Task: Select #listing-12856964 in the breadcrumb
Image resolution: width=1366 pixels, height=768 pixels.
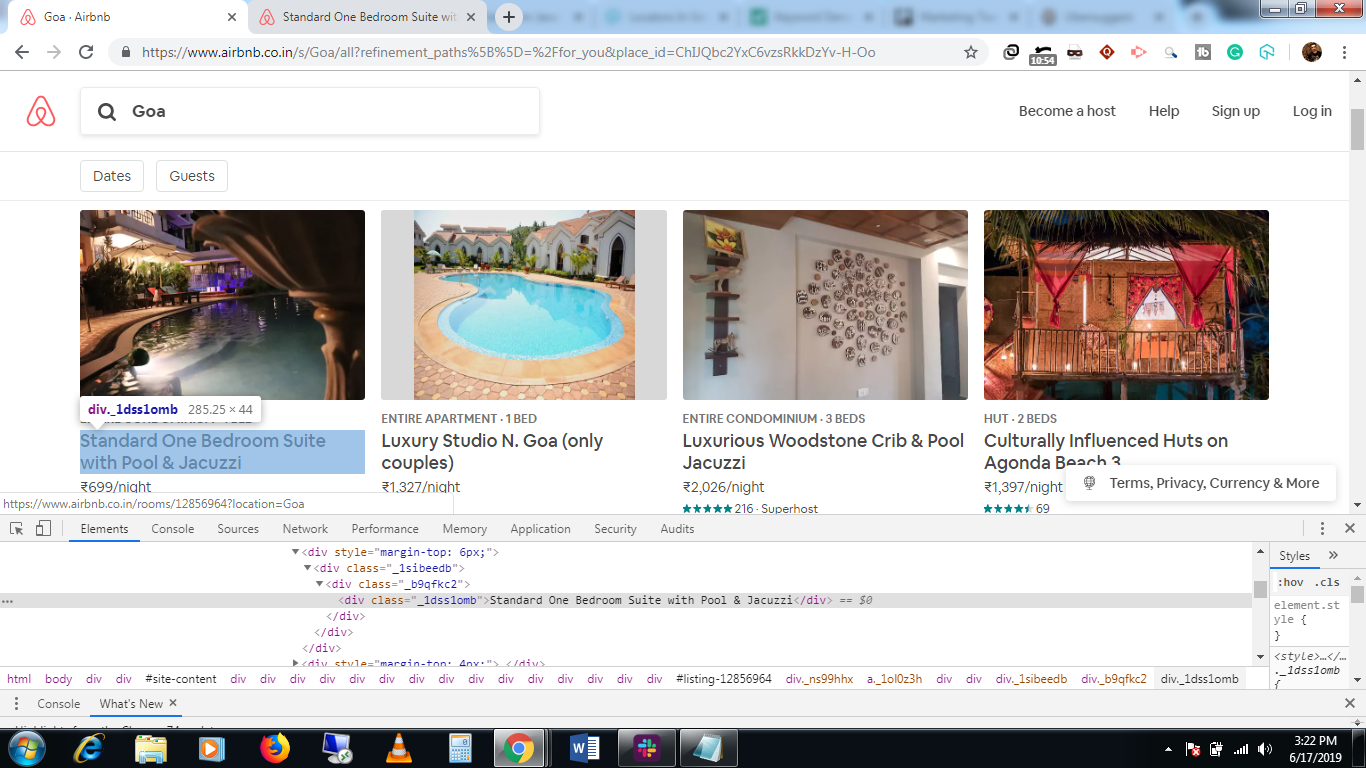Action: (x=724, y=679)
